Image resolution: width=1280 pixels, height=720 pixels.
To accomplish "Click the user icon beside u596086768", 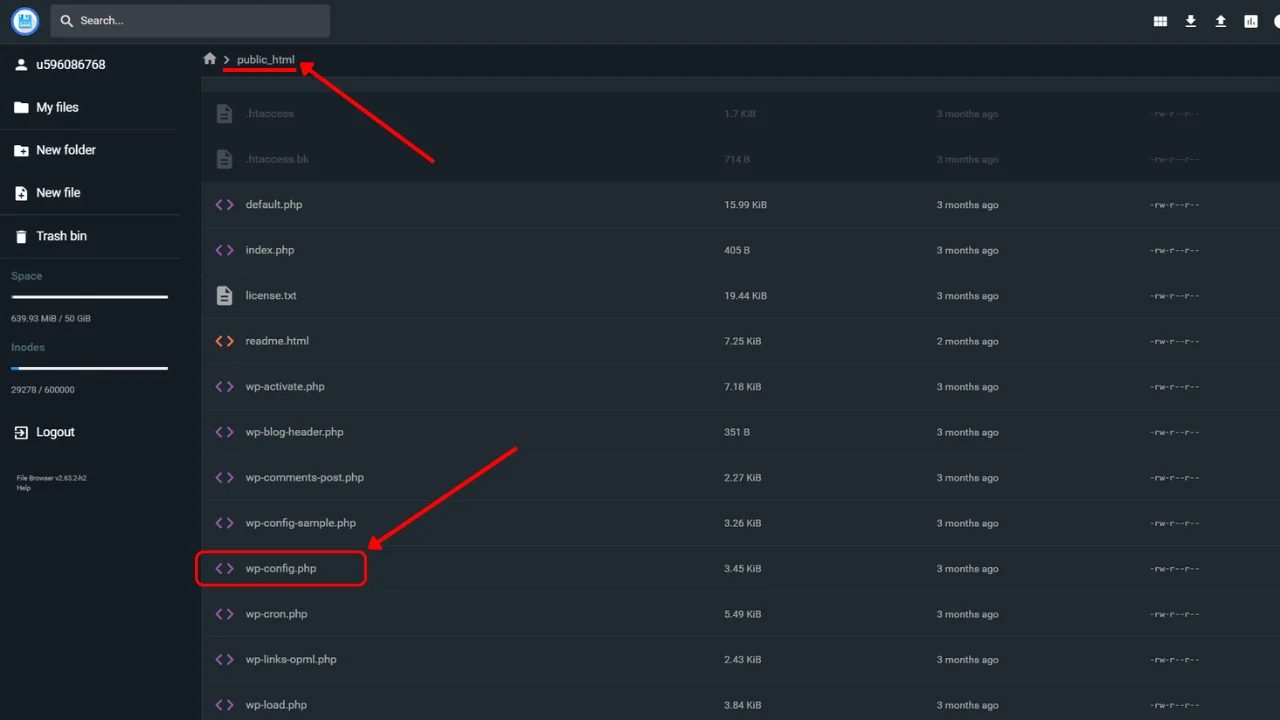I will click(x=21, y=65).
